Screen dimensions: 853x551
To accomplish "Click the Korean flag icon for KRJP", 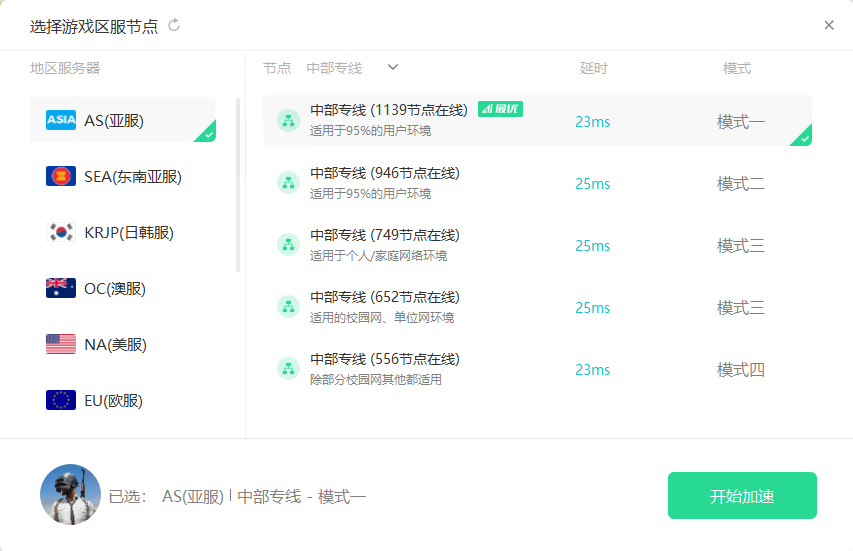I will [x=61, y=232].
